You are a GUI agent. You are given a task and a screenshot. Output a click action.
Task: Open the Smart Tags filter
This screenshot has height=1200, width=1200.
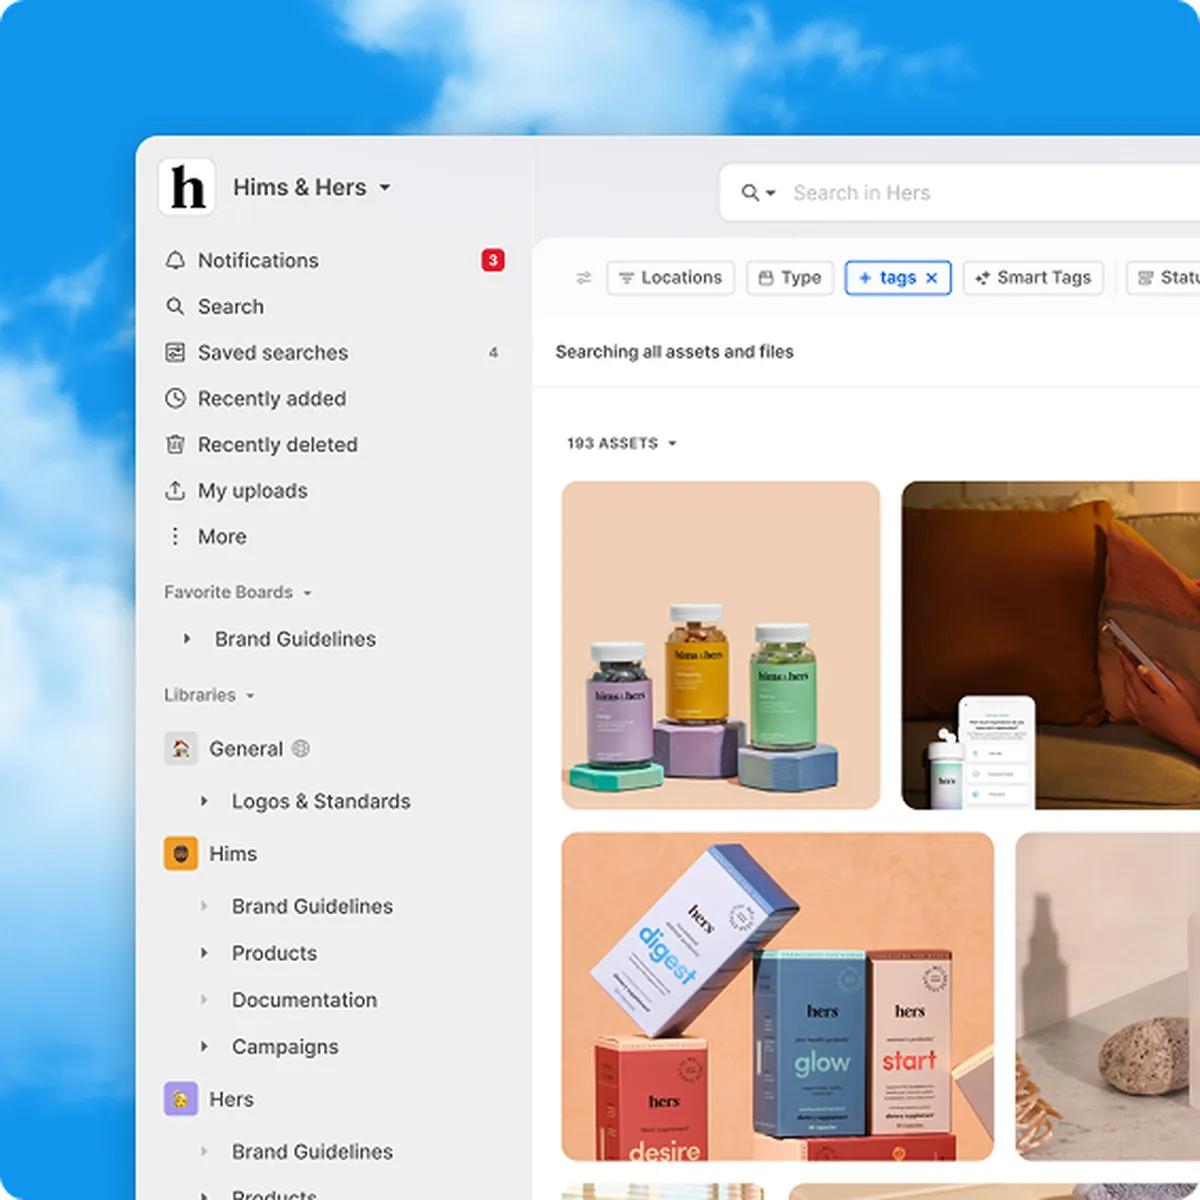click(1033, 277)
